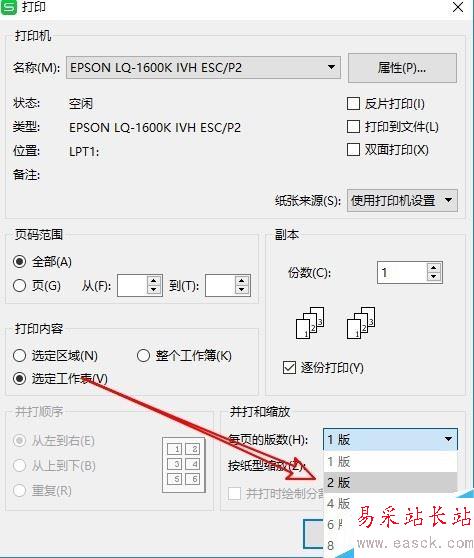Click the page layout order preview thumbnail
The width and height of the screenshot is (474, 558).
pos(184,465)
